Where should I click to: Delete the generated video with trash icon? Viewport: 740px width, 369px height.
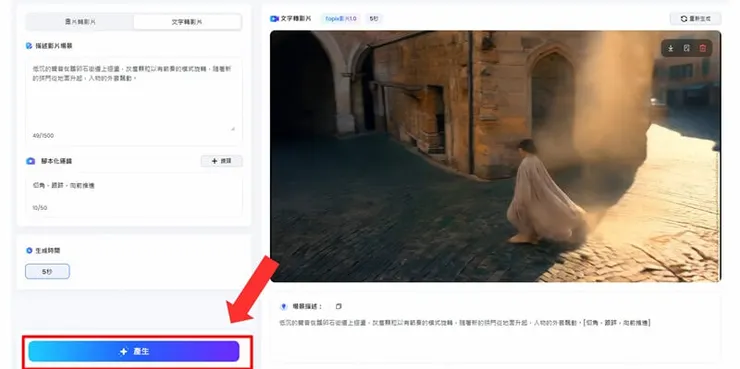click(x=703, y=48)
